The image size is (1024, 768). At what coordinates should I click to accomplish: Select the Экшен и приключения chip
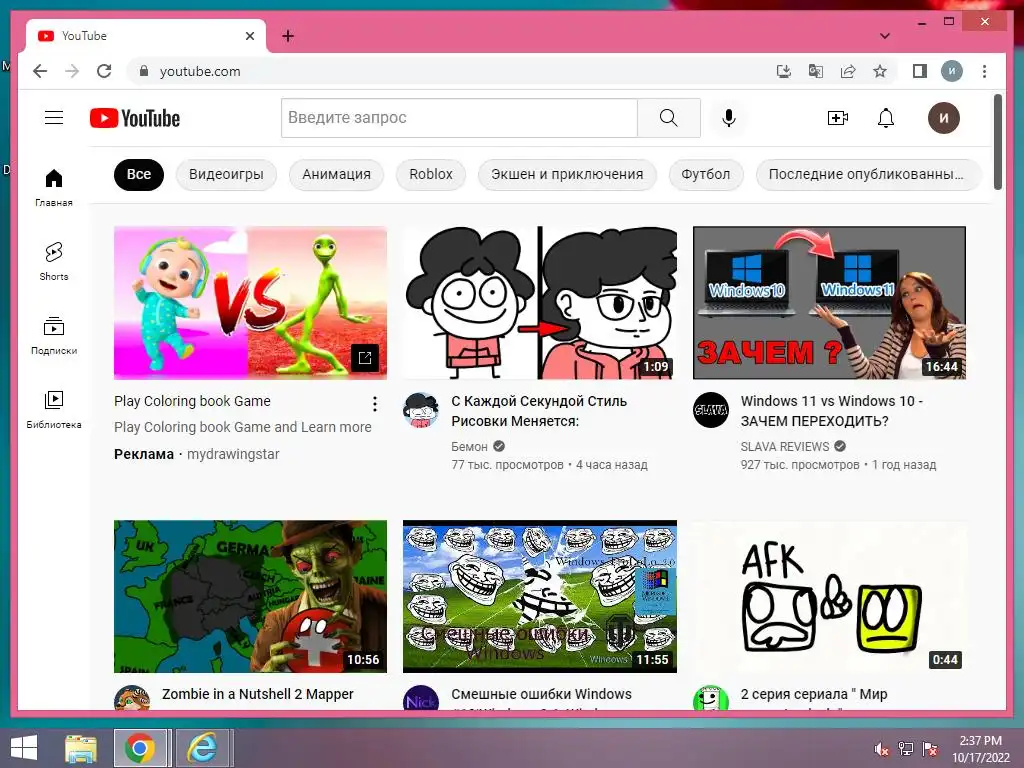click(x=567, y=174)
